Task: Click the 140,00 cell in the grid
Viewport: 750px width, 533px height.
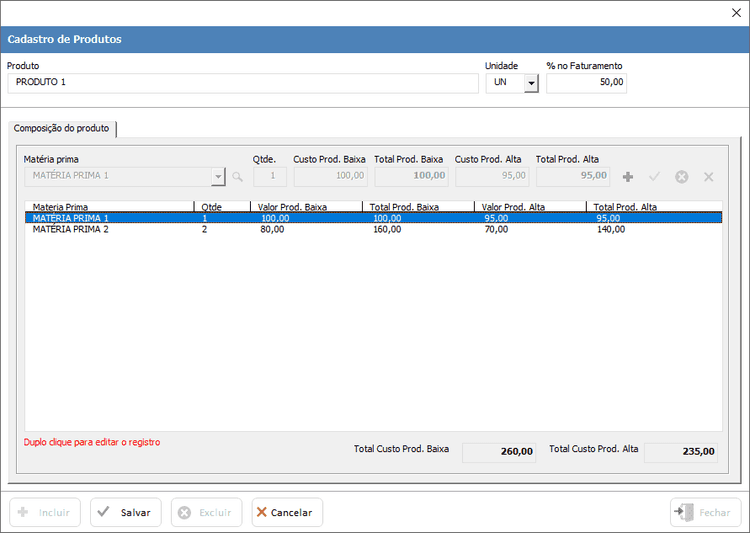Action: [611, 230]
